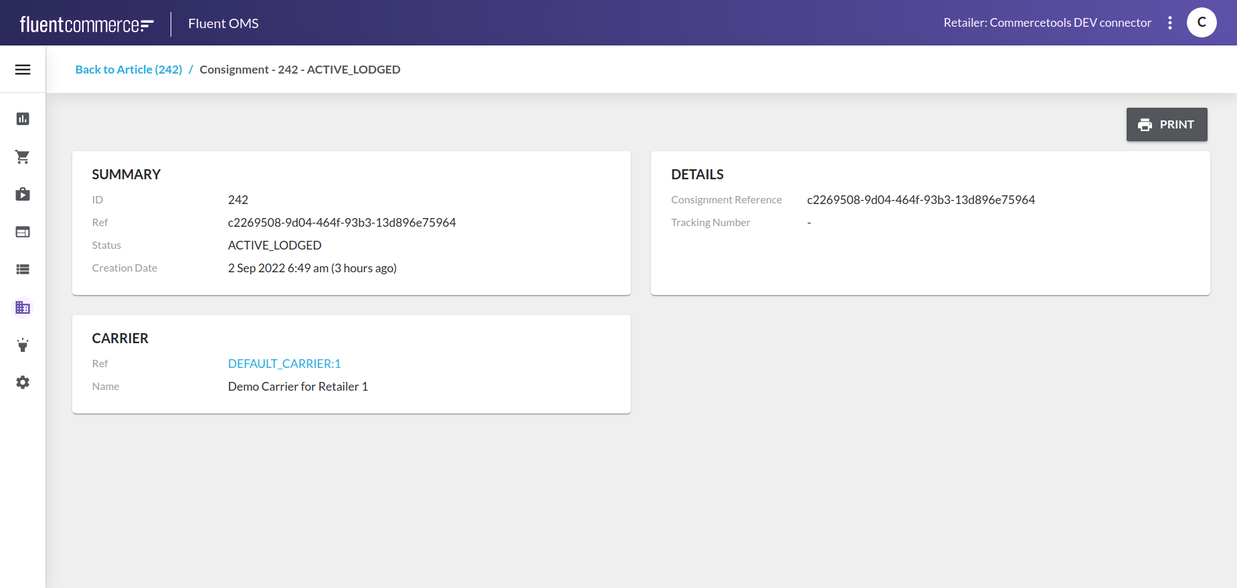
Task: Open the hamburger navigation menu
Action: click(22, 70)
